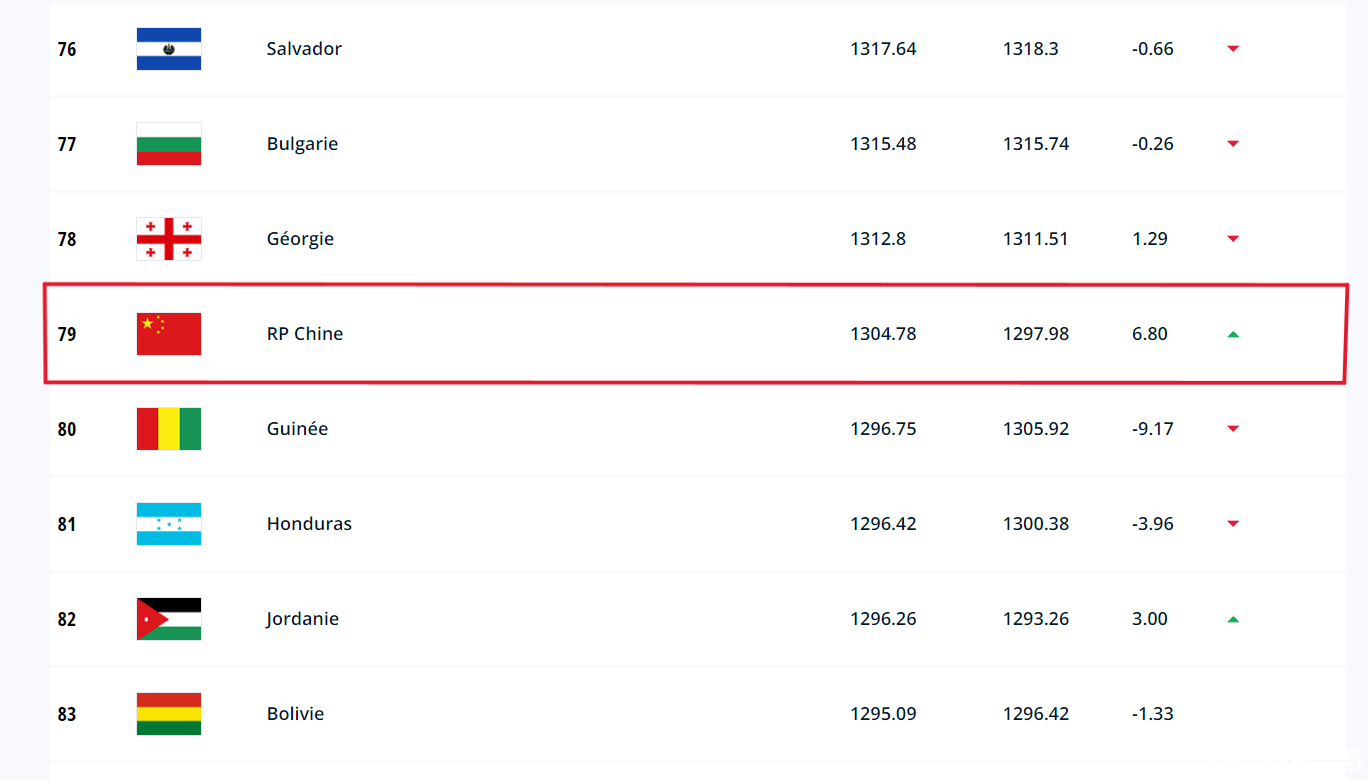Click Guinée's previous points value 1305.92
Viewport: 1368px width, 780px height.
click(1036, 429)
